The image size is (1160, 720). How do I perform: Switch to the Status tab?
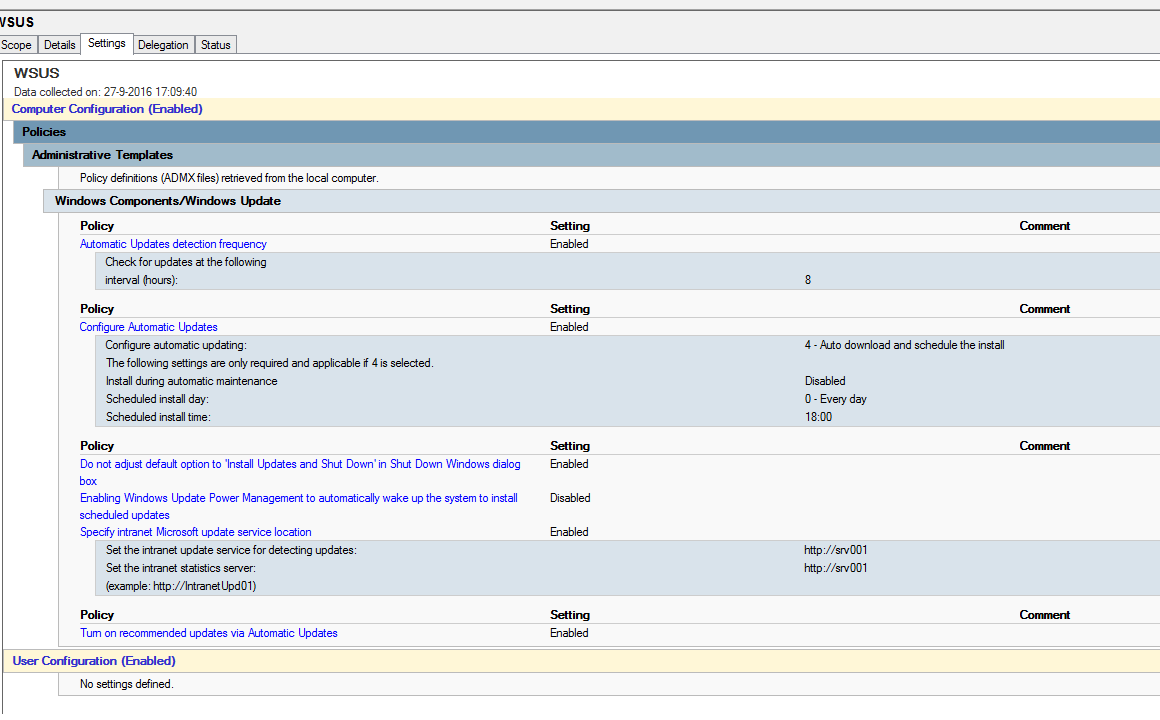[x=215, y=45]
